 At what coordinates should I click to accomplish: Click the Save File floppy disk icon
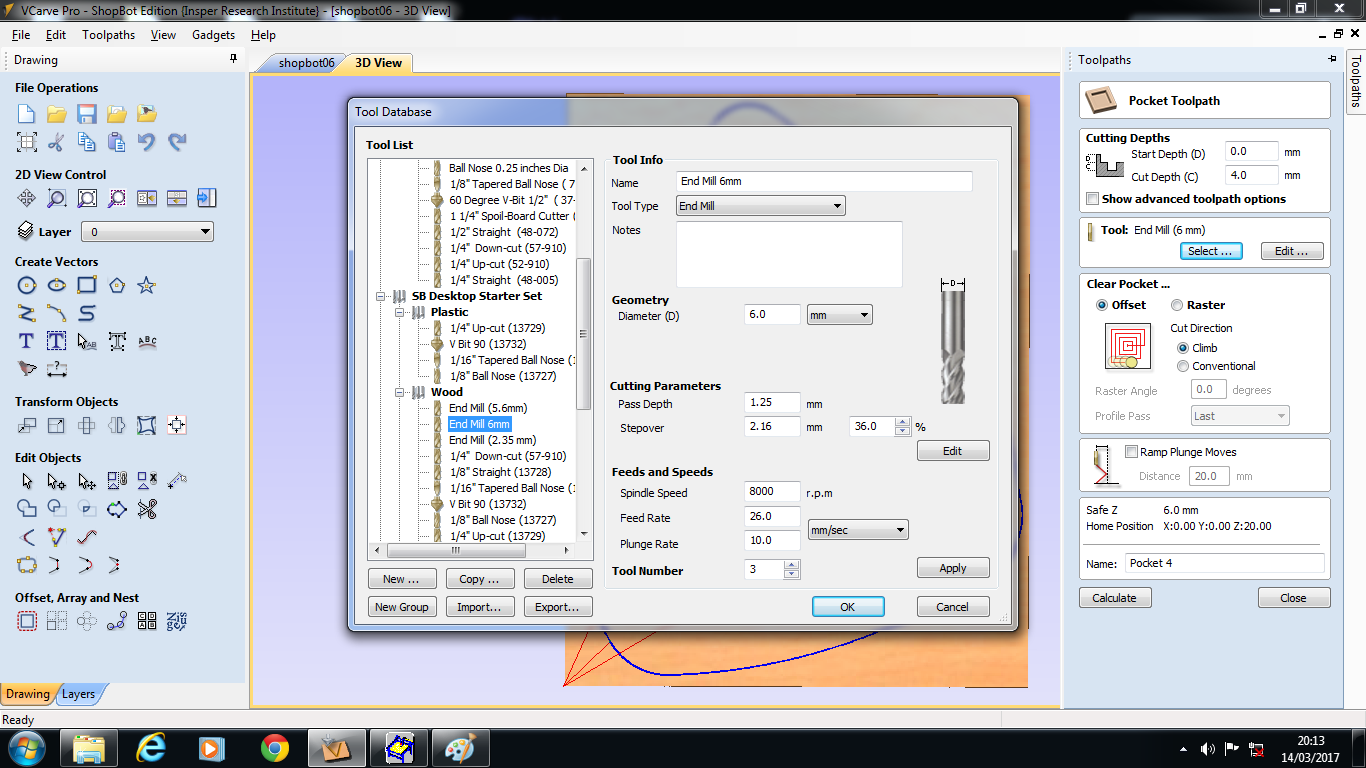87,114
